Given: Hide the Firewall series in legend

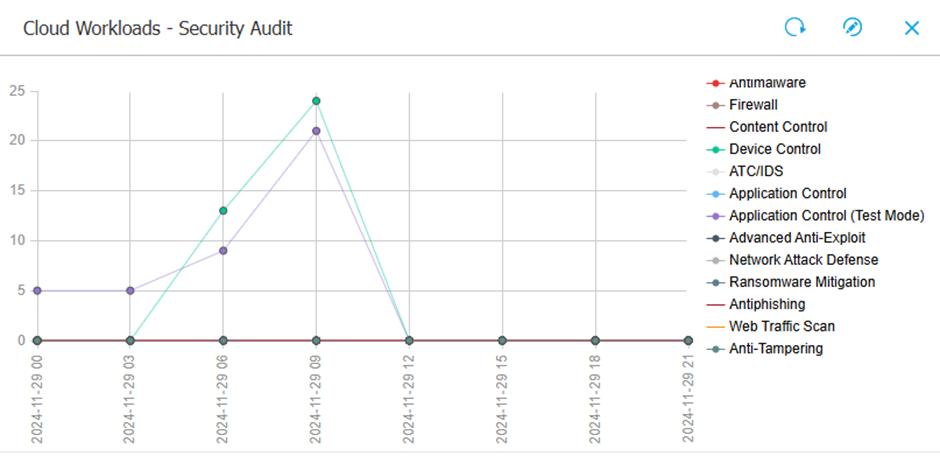Looking at the screenshot, I should pos(753,105).
